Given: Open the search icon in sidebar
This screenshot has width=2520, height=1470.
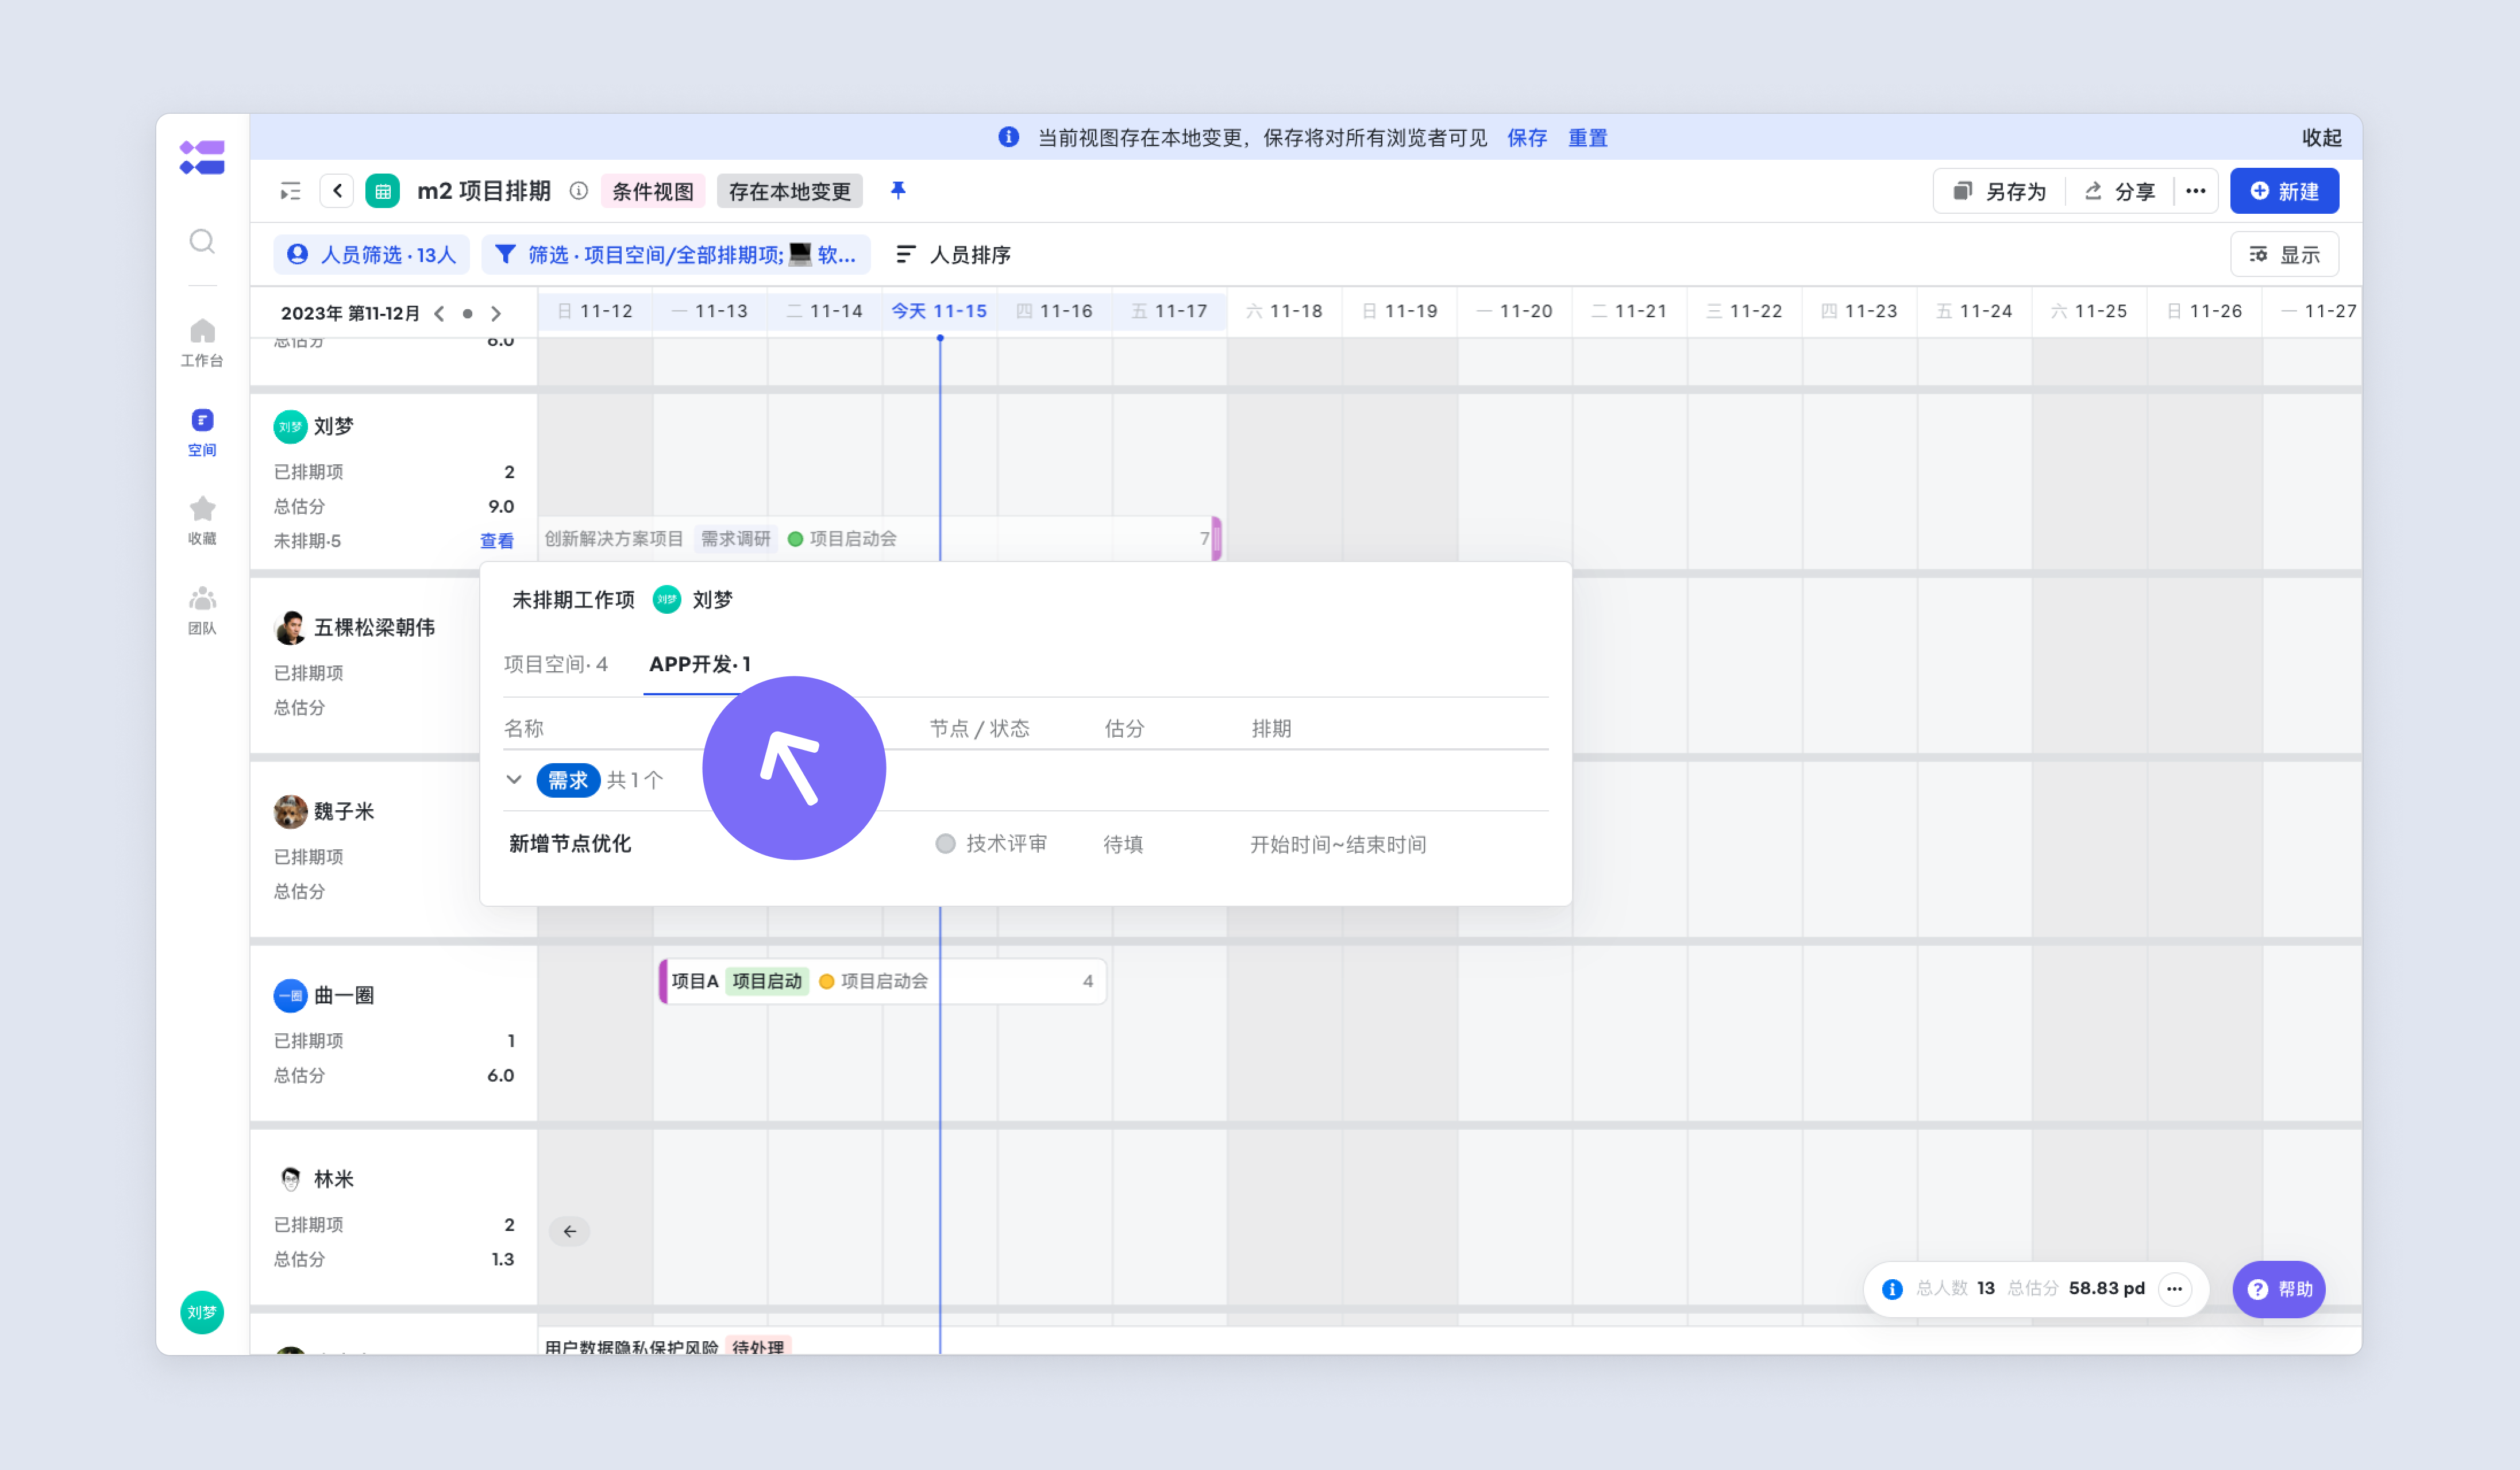Looking at the screenshot, I should click(202, 241).
